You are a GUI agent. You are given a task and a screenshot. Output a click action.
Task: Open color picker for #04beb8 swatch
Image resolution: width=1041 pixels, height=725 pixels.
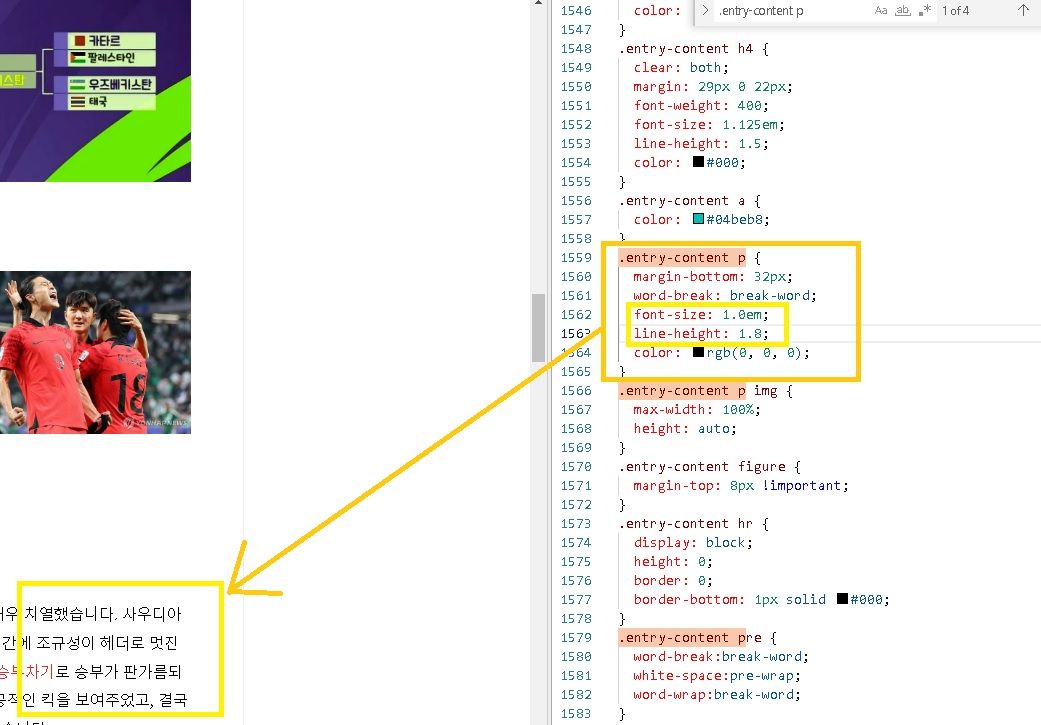pos(698,218)
